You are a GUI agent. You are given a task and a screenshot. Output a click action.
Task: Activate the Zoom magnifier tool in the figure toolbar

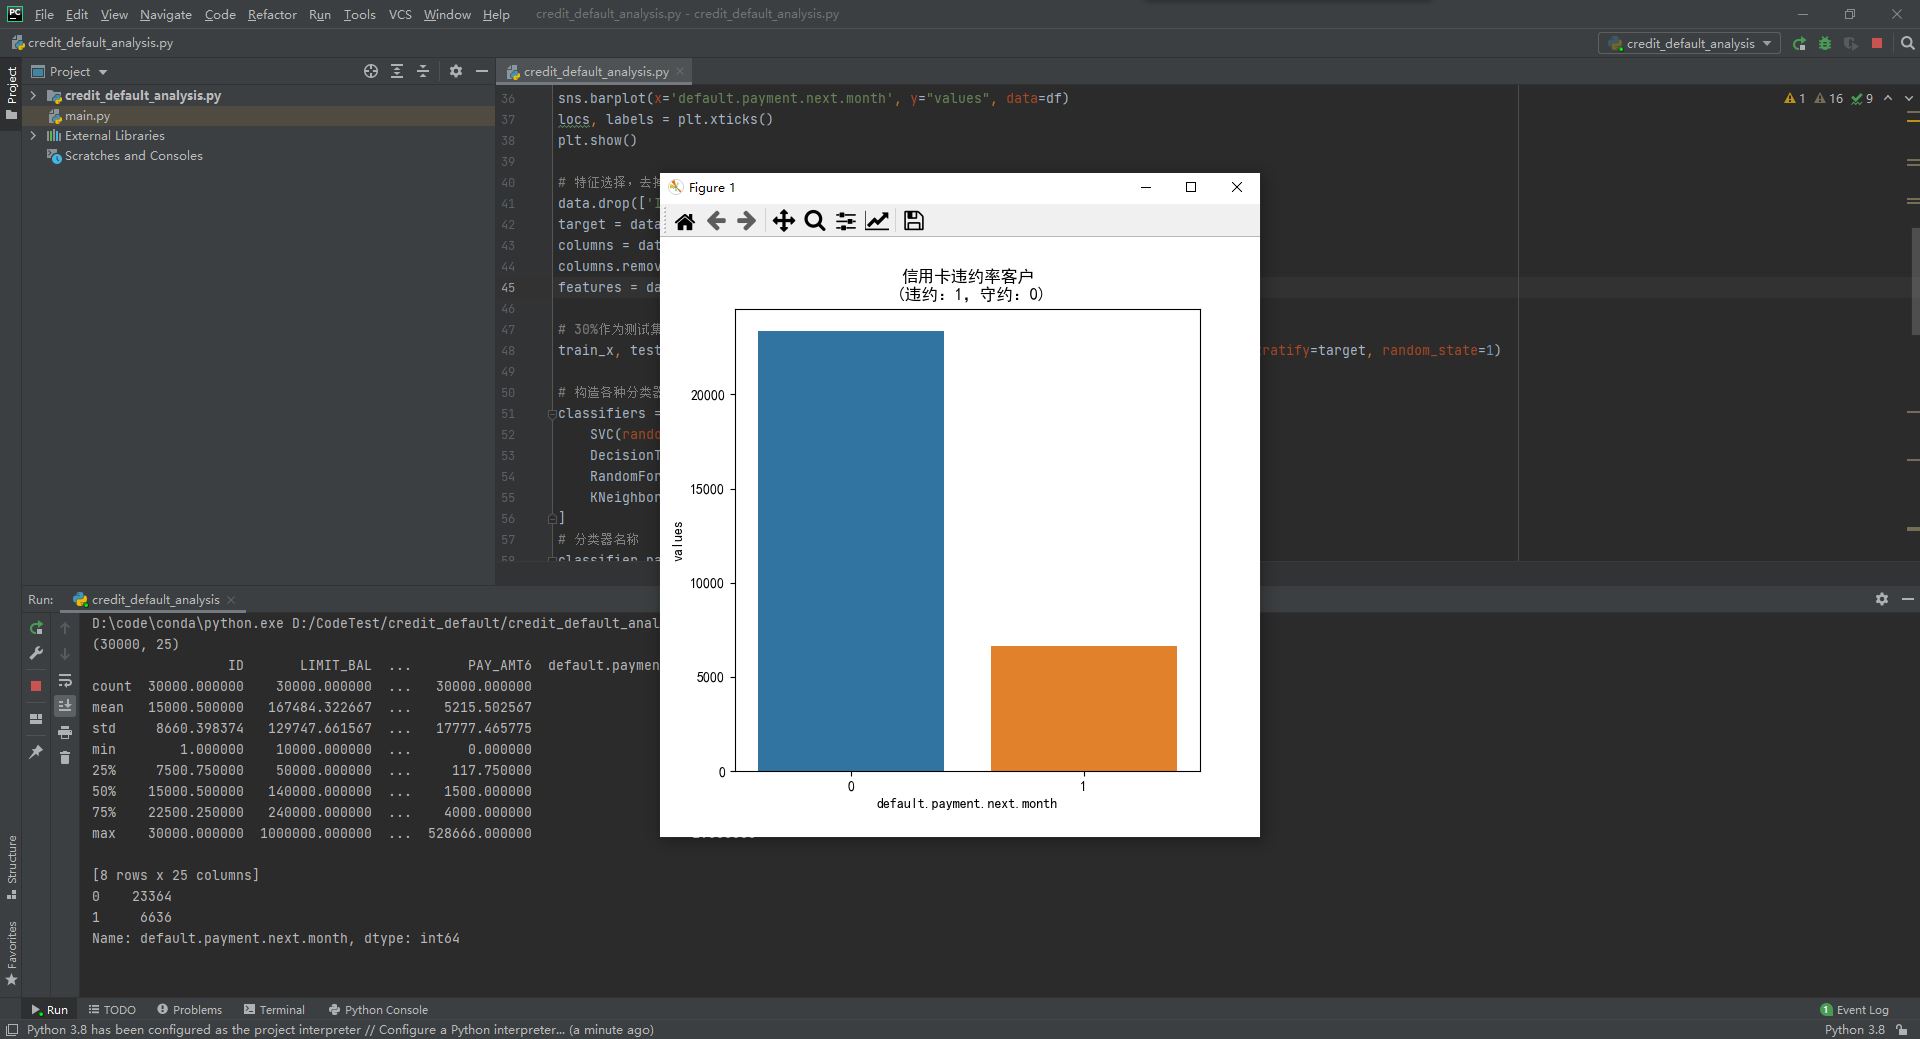[815, 221]
